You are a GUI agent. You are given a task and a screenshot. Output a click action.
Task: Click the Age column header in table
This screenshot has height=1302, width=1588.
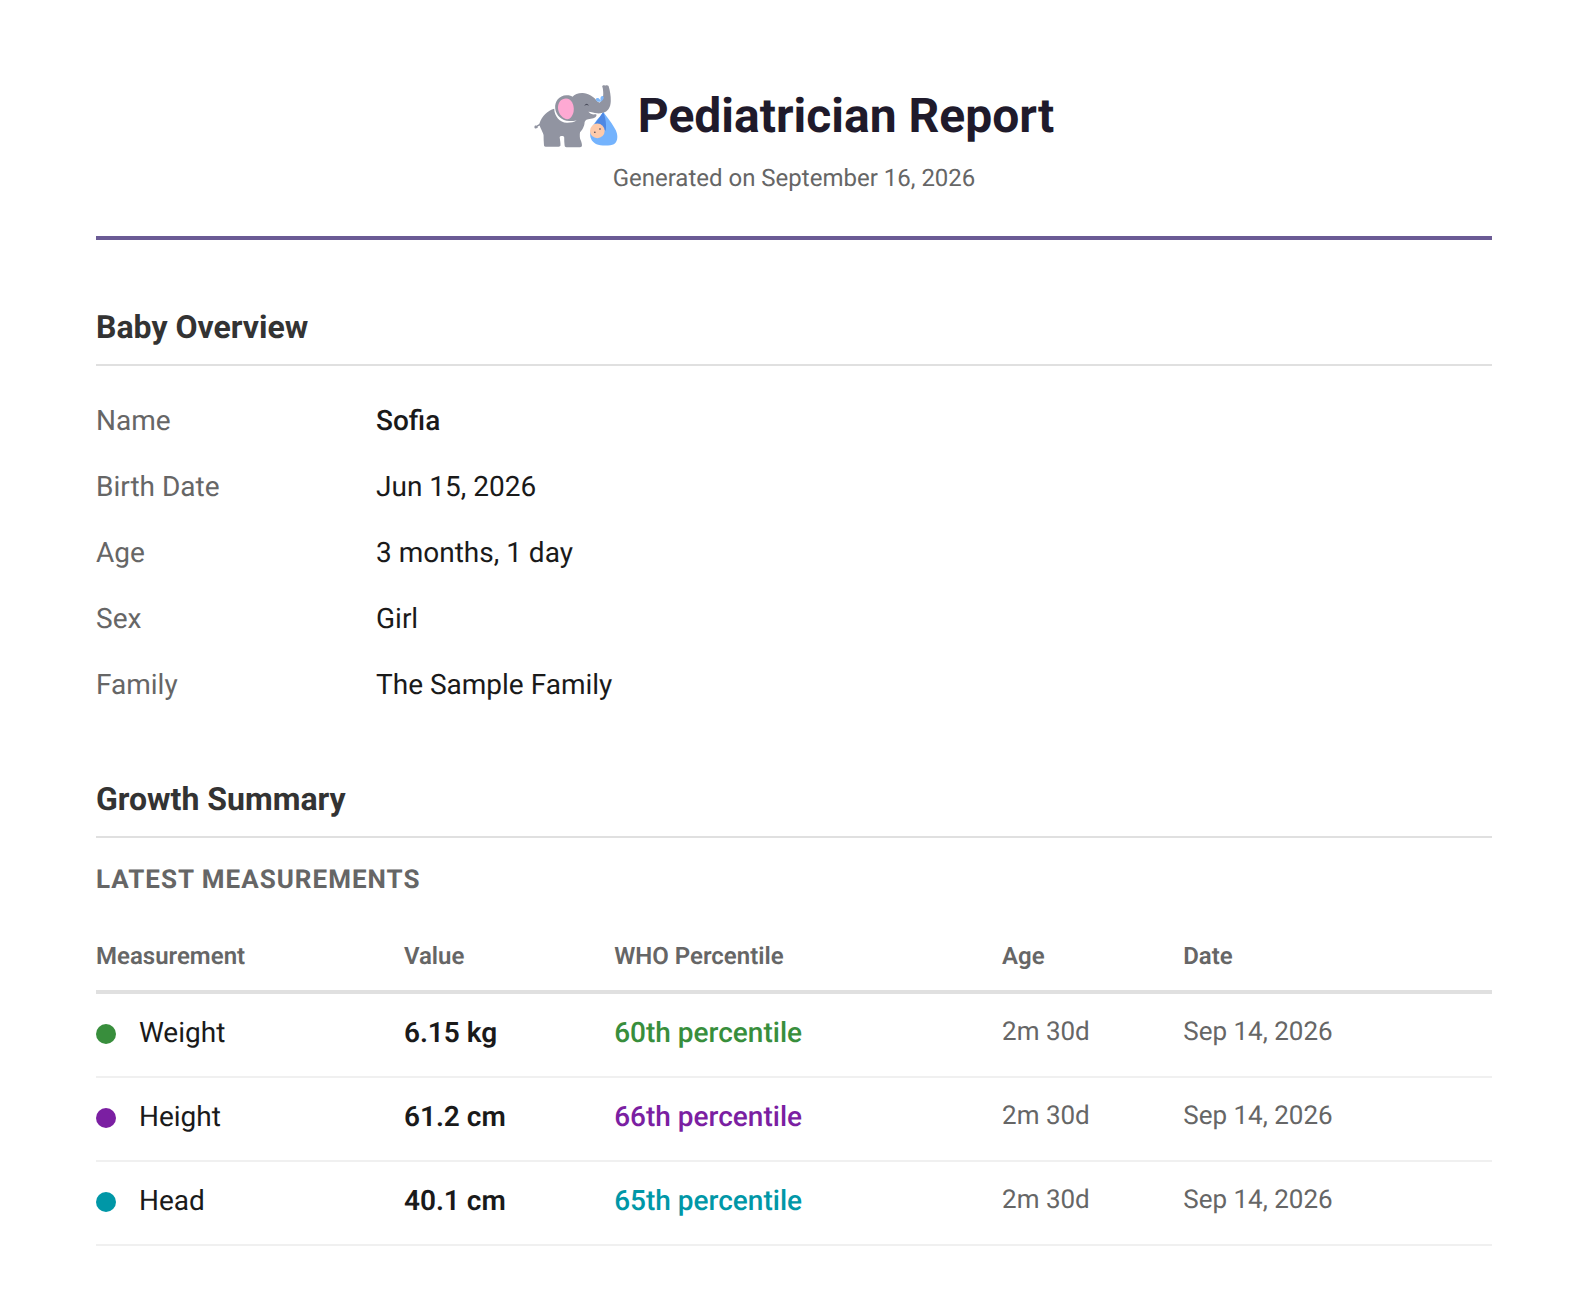[1023, 956]
